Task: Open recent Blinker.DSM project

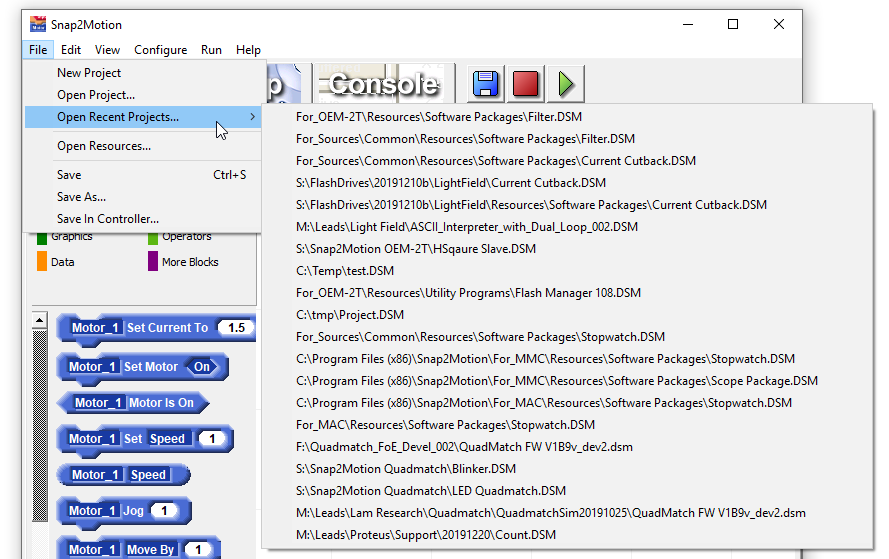Action: (567, 469)
